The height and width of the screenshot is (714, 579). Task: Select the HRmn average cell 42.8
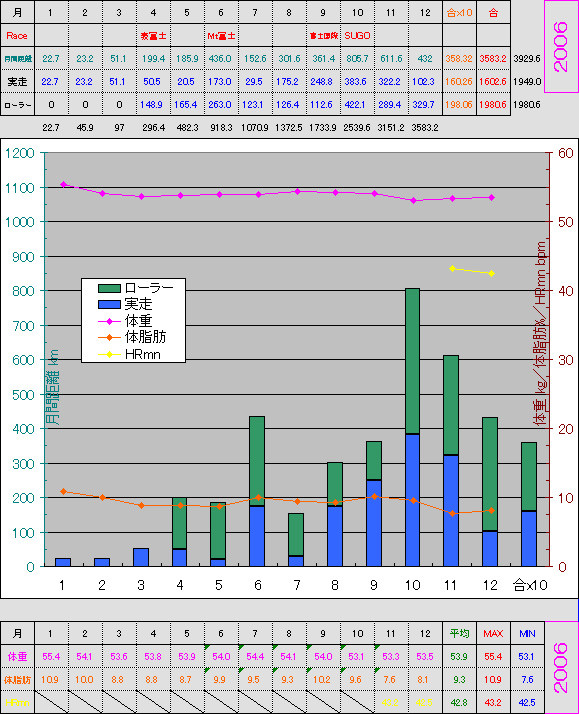pyautogui.click(x=459, y=702)
